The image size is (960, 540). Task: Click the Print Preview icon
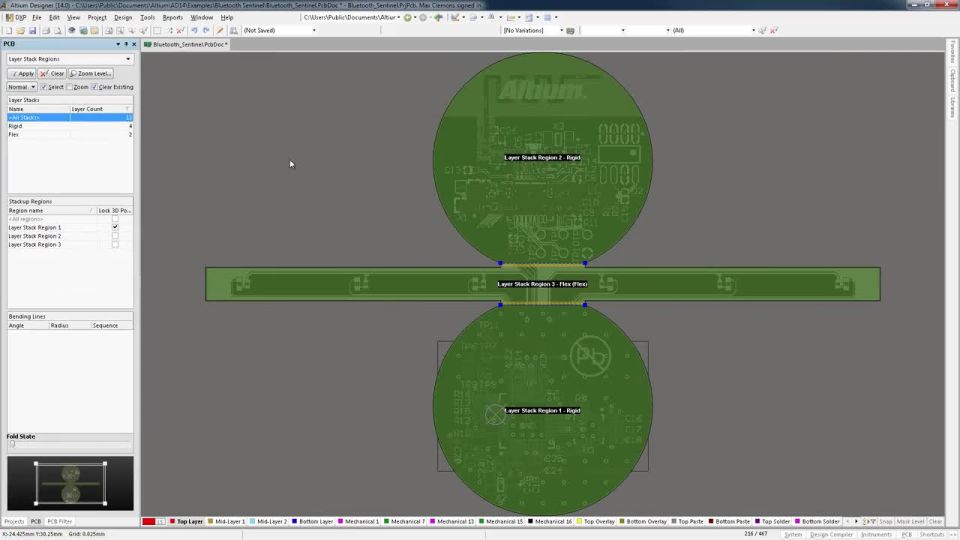point(58,30)
